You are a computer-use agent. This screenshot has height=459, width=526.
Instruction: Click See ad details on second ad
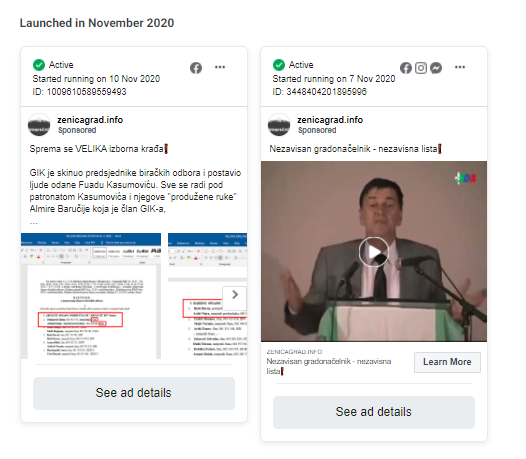374,412
